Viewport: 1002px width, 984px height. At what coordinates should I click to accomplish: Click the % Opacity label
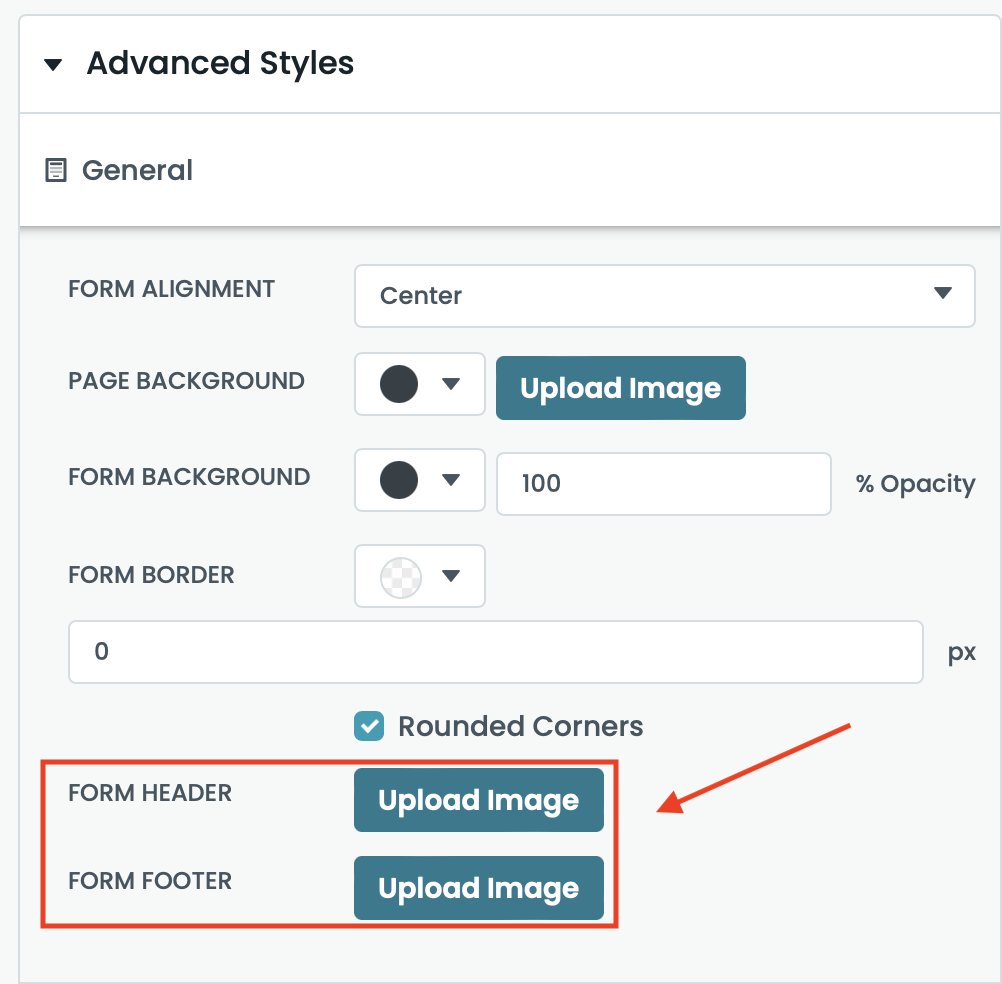(x=914, y=485)
